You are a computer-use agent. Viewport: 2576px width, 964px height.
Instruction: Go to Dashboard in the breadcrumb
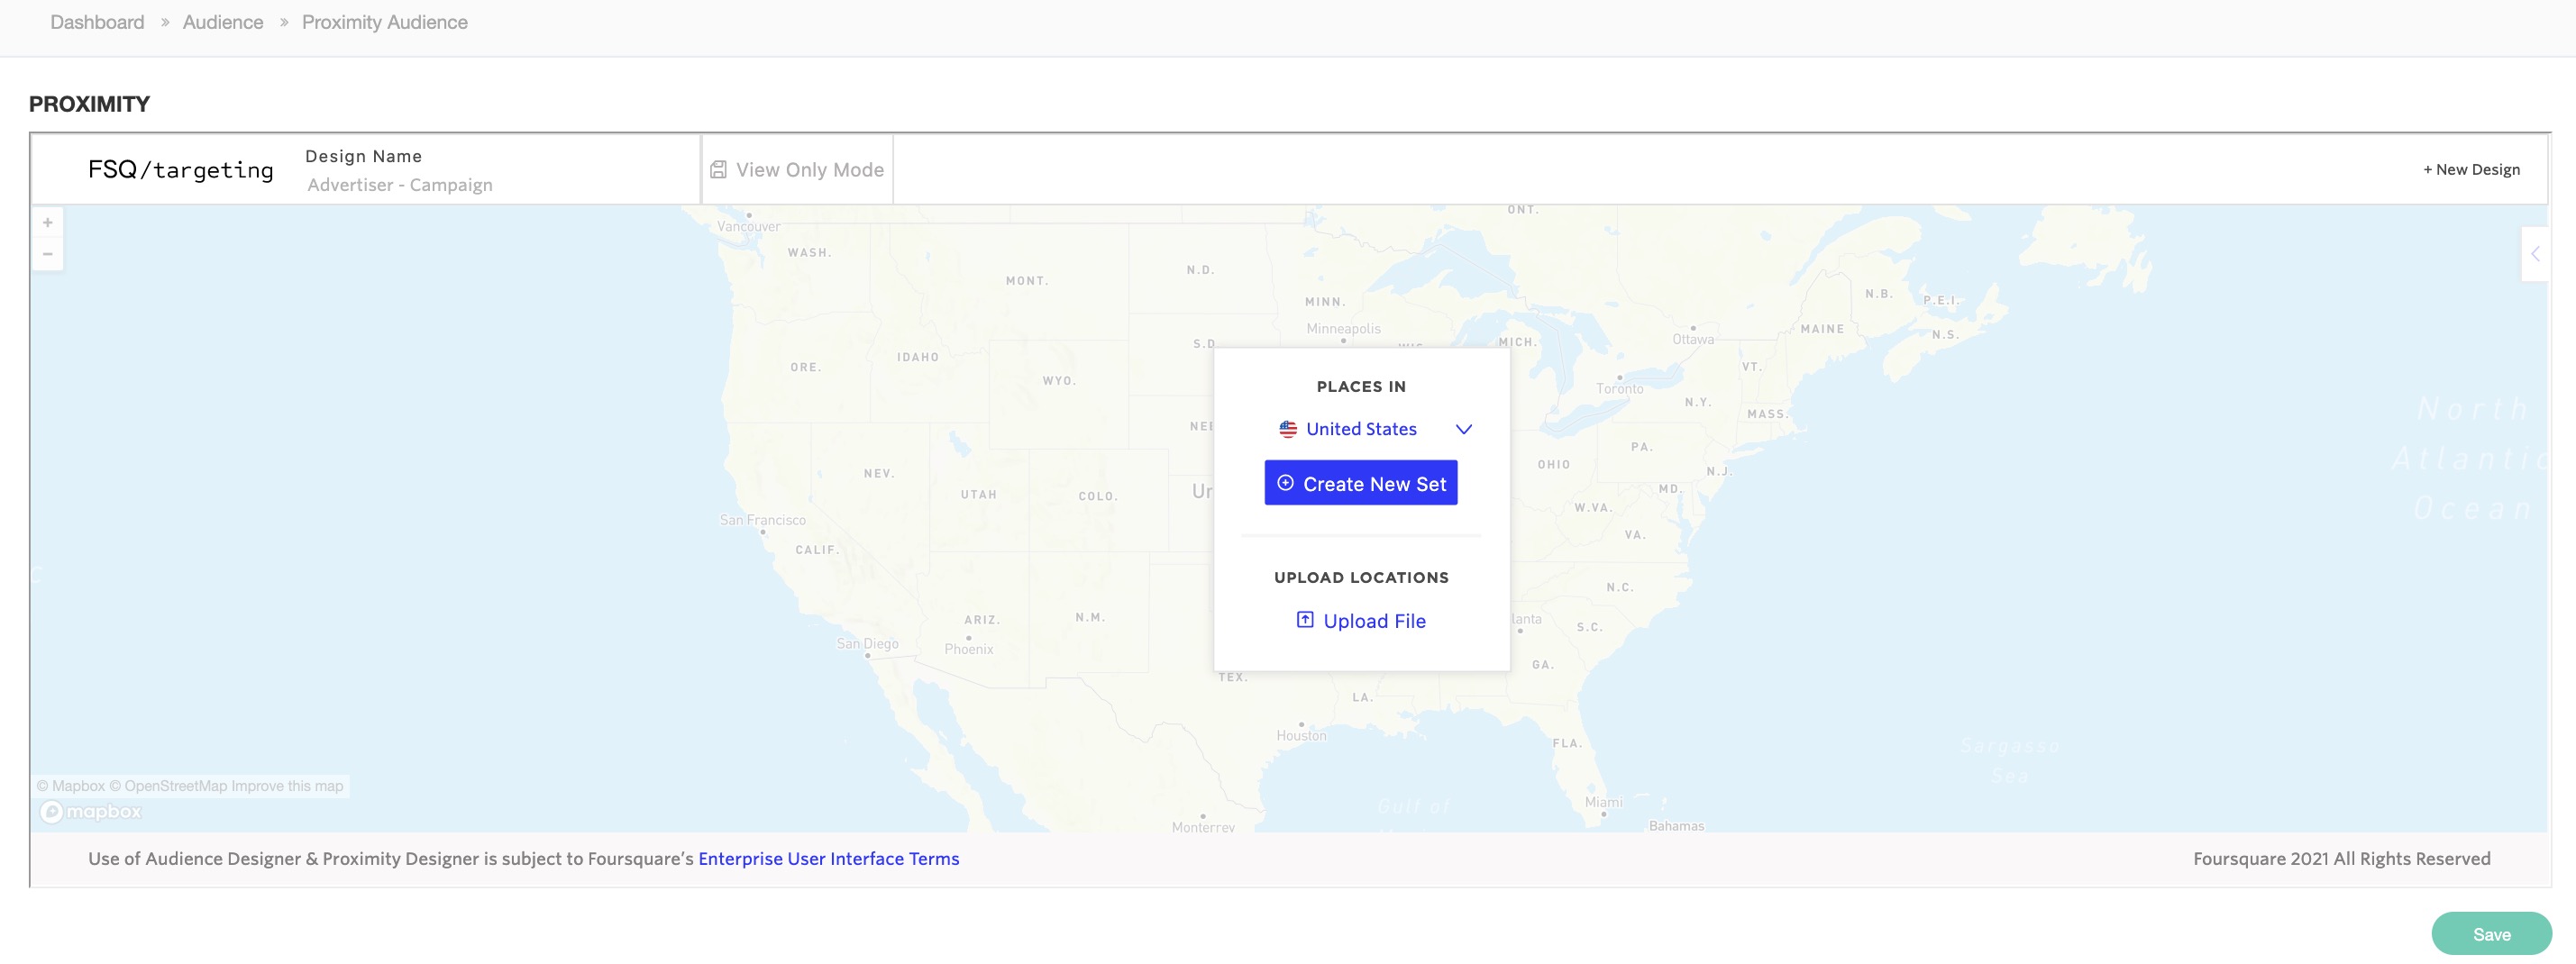(97, 22)
